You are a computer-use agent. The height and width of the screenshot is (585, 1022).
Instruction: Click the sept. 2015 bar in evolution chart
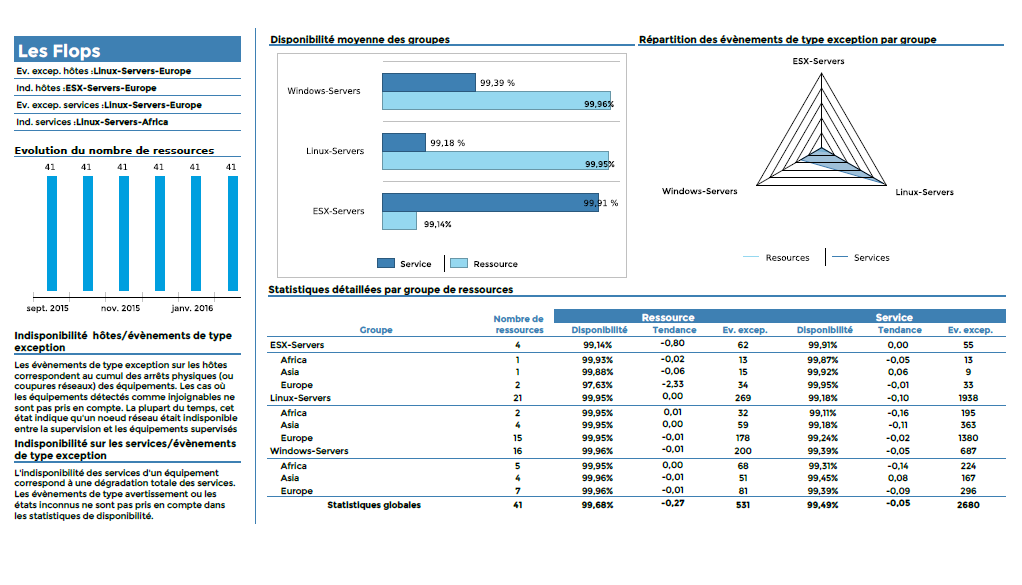(51, 233)
